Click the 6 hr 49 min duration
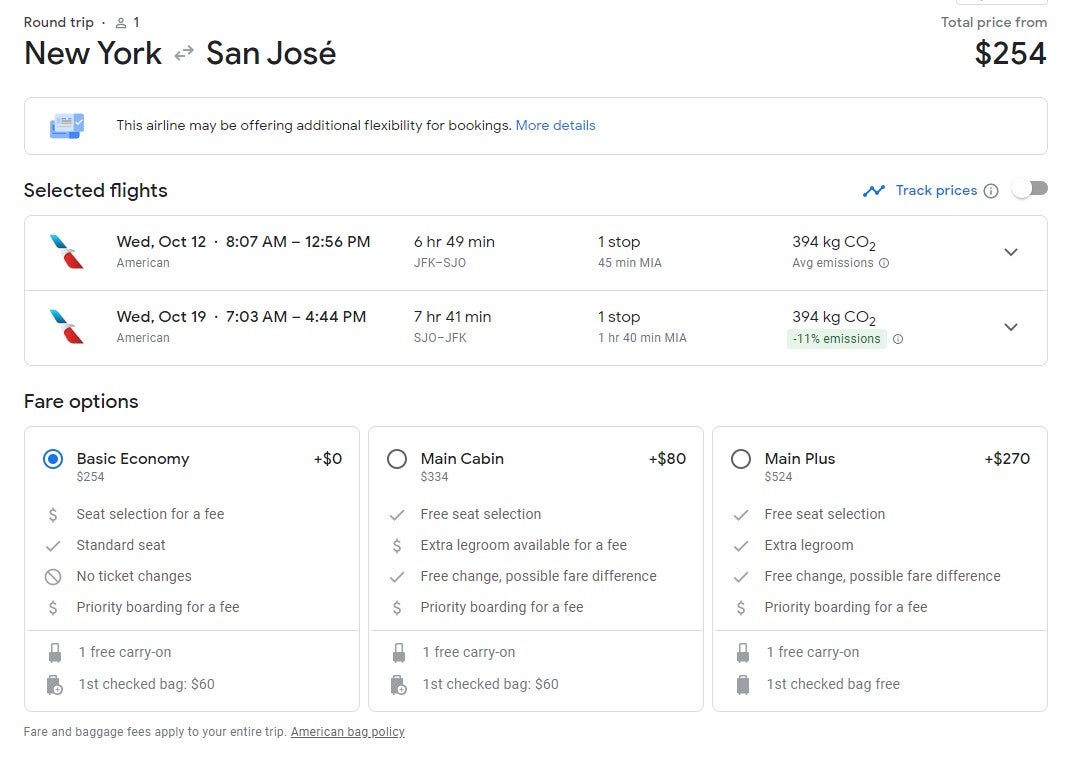The image size is (1068, 757). [x=454, y=242]
